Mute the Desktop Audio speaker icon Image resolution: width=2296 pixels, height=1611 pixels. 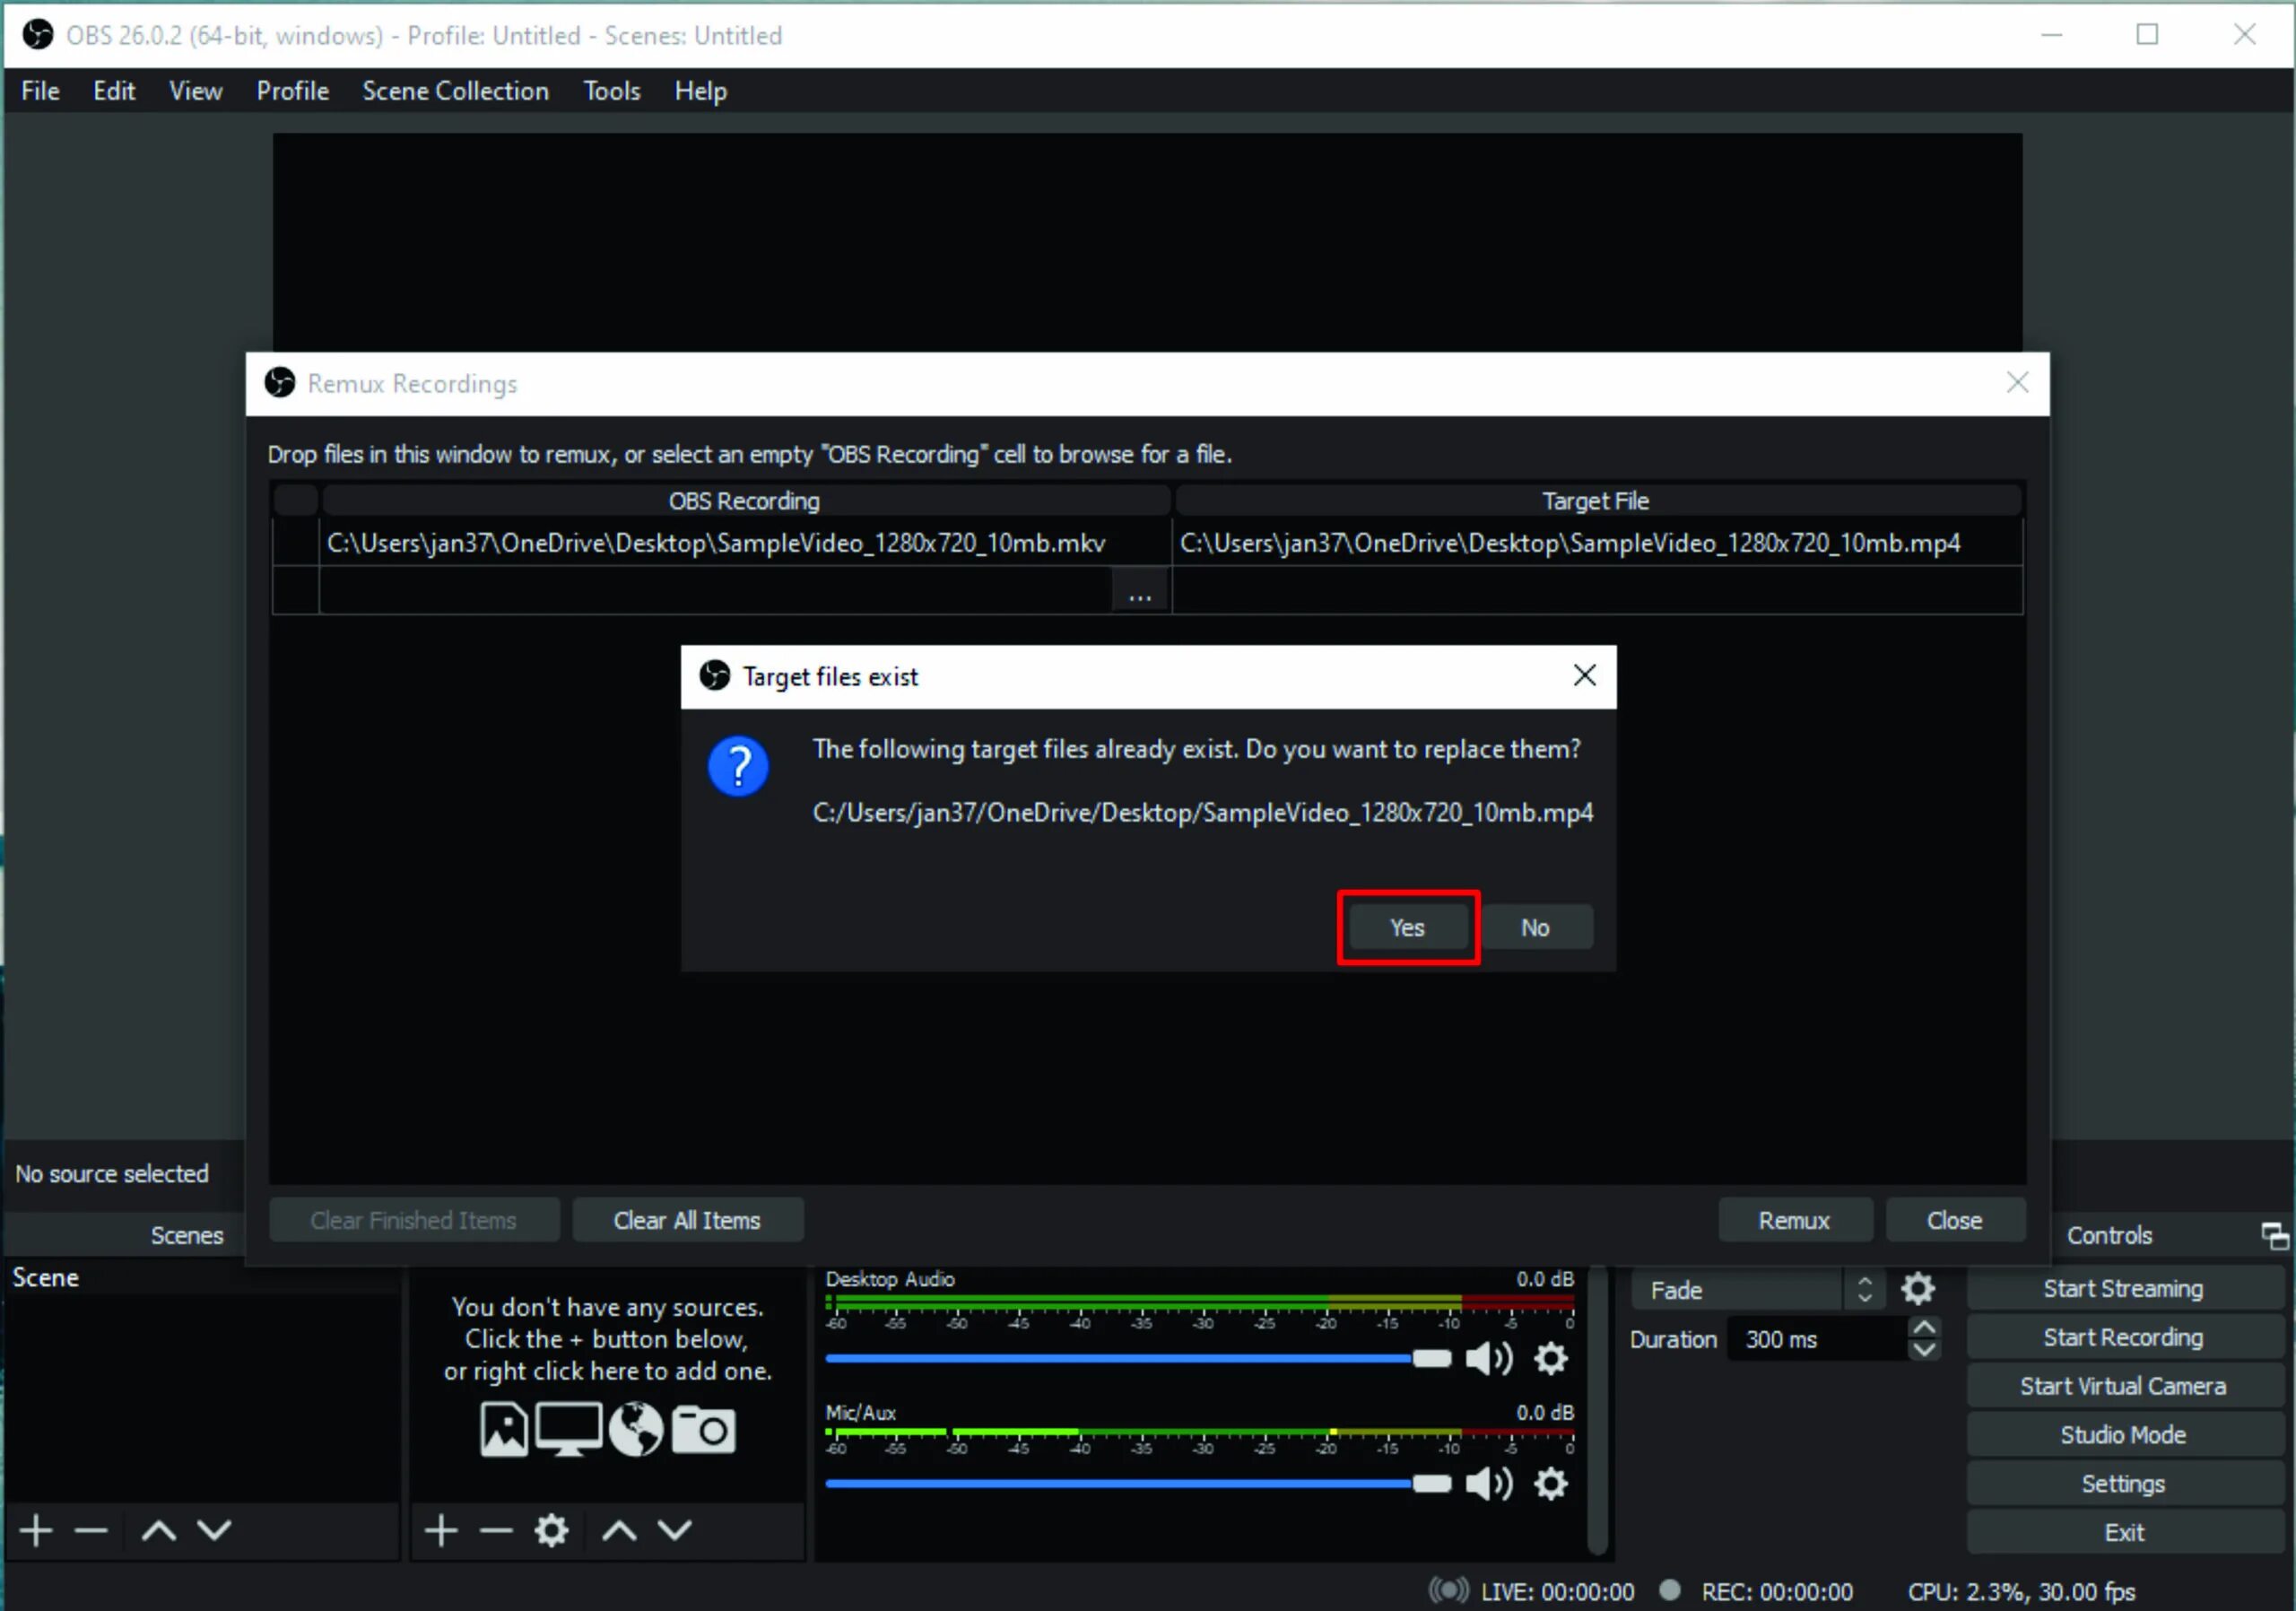coord(1488,1358)
